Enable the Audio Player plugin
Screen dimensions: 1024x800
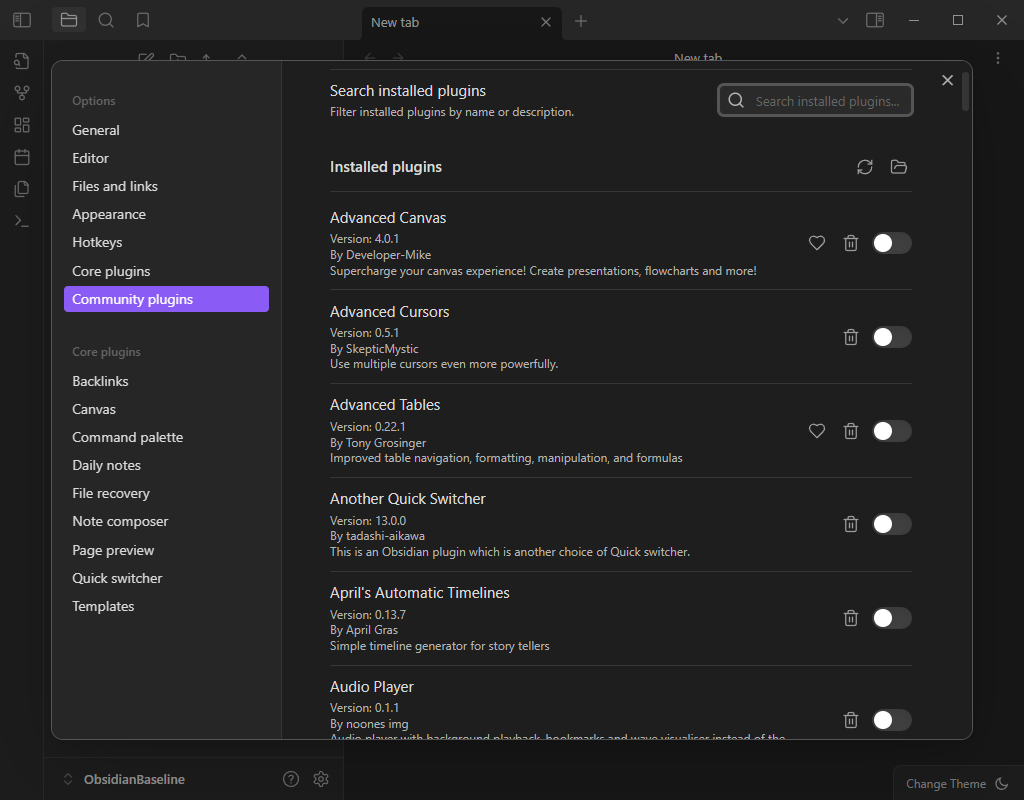coord(892,719)
